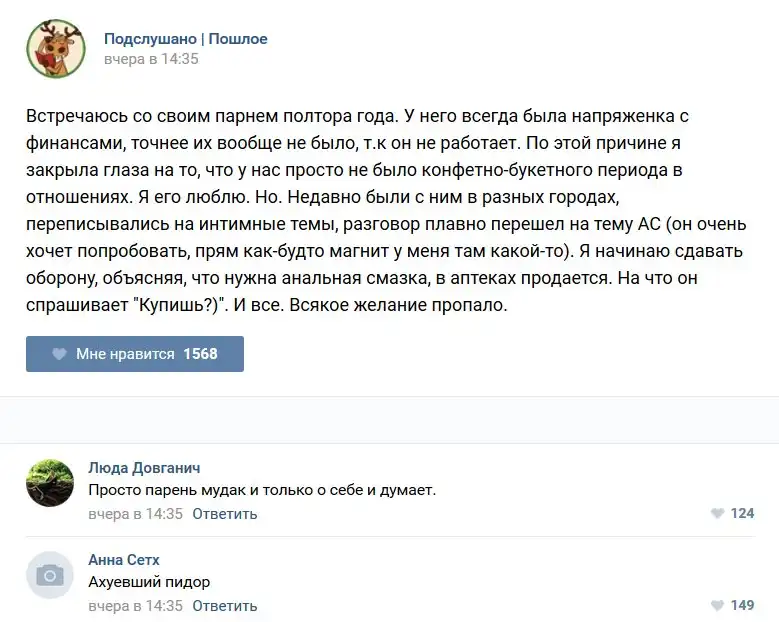The width and height of the screenshot is (779, 622).
Task: Reply to Анна Сетх's comment via "Ответить"
Action: pos(224,606)
